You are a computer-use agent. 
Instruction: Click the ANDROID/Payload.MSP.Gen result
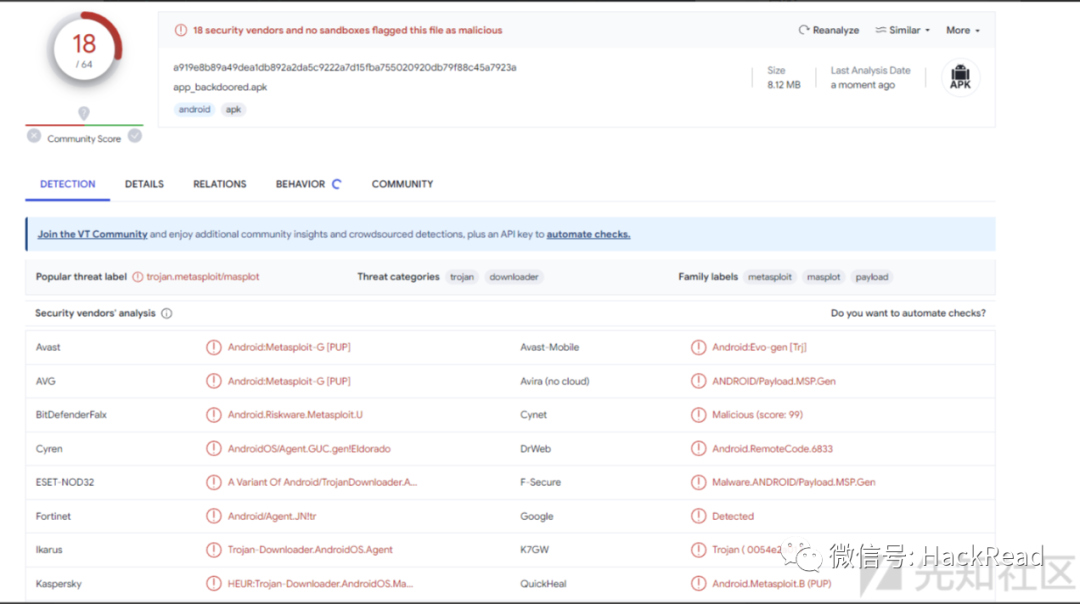coord(773,381)
